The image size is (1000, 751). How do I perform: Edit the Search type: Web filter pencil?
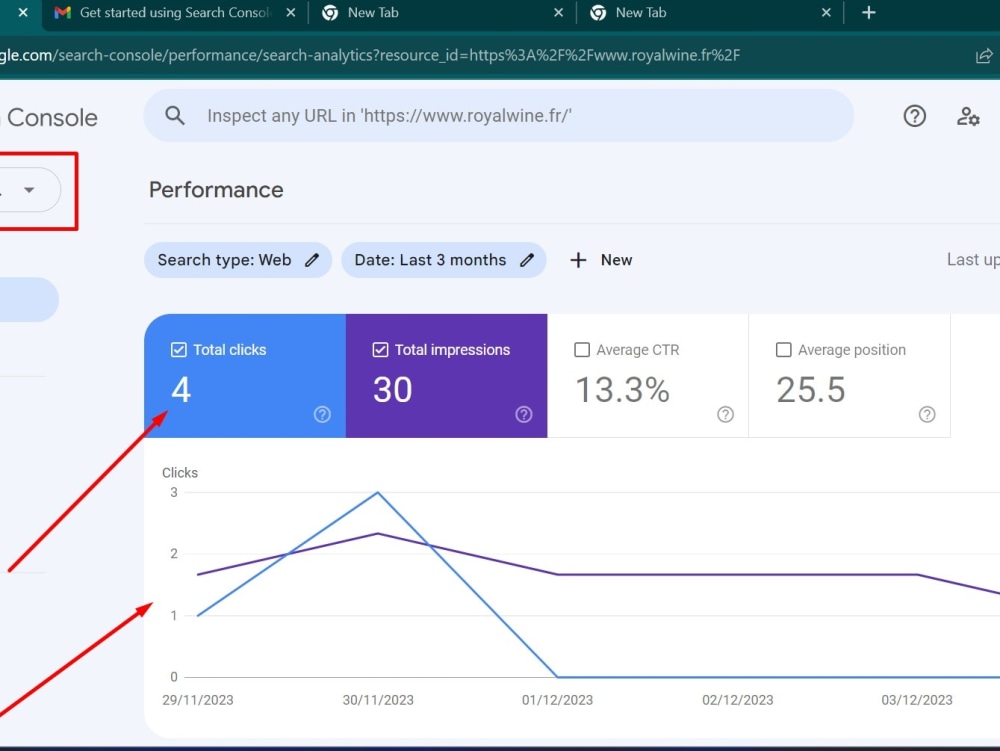point(312,260)
